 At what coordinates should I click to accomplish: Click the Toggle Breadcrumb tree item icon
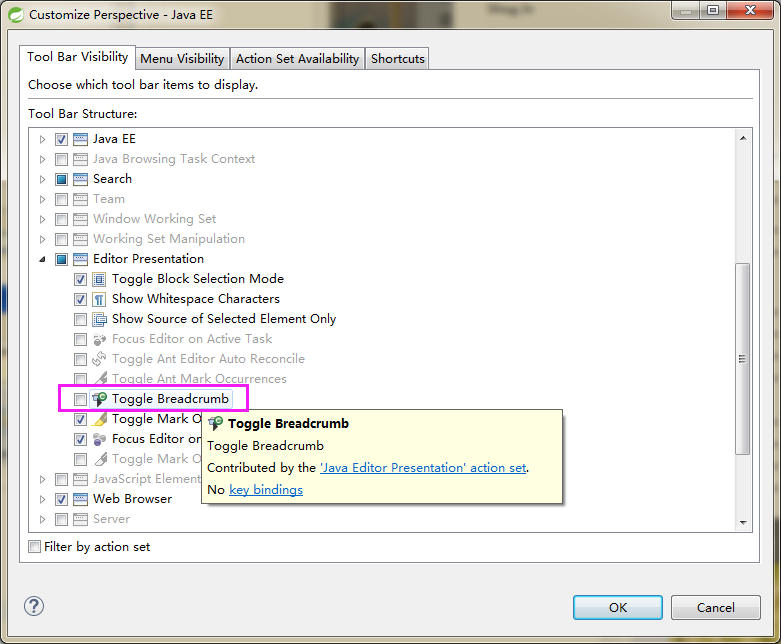[100, 399]
